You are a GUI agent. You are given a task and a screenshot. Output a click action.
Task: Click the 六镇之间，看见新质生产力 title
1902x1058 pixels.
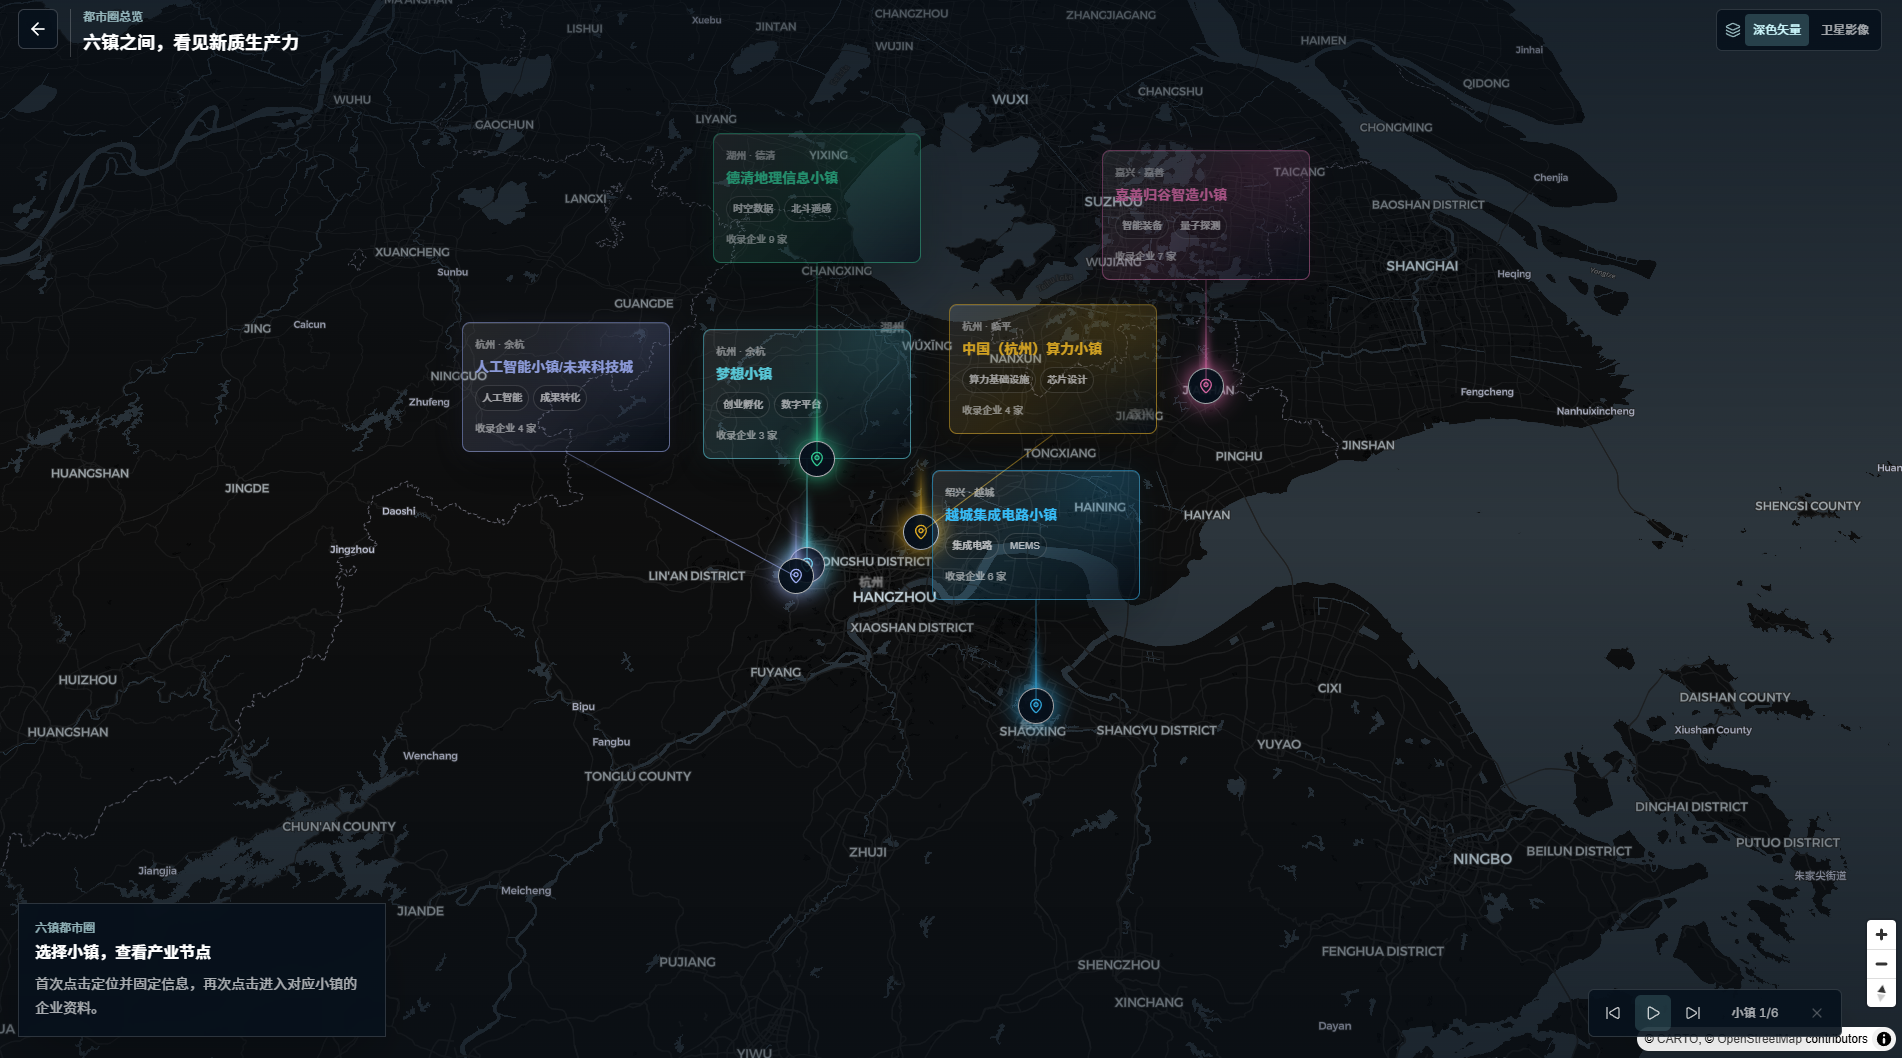191,43
